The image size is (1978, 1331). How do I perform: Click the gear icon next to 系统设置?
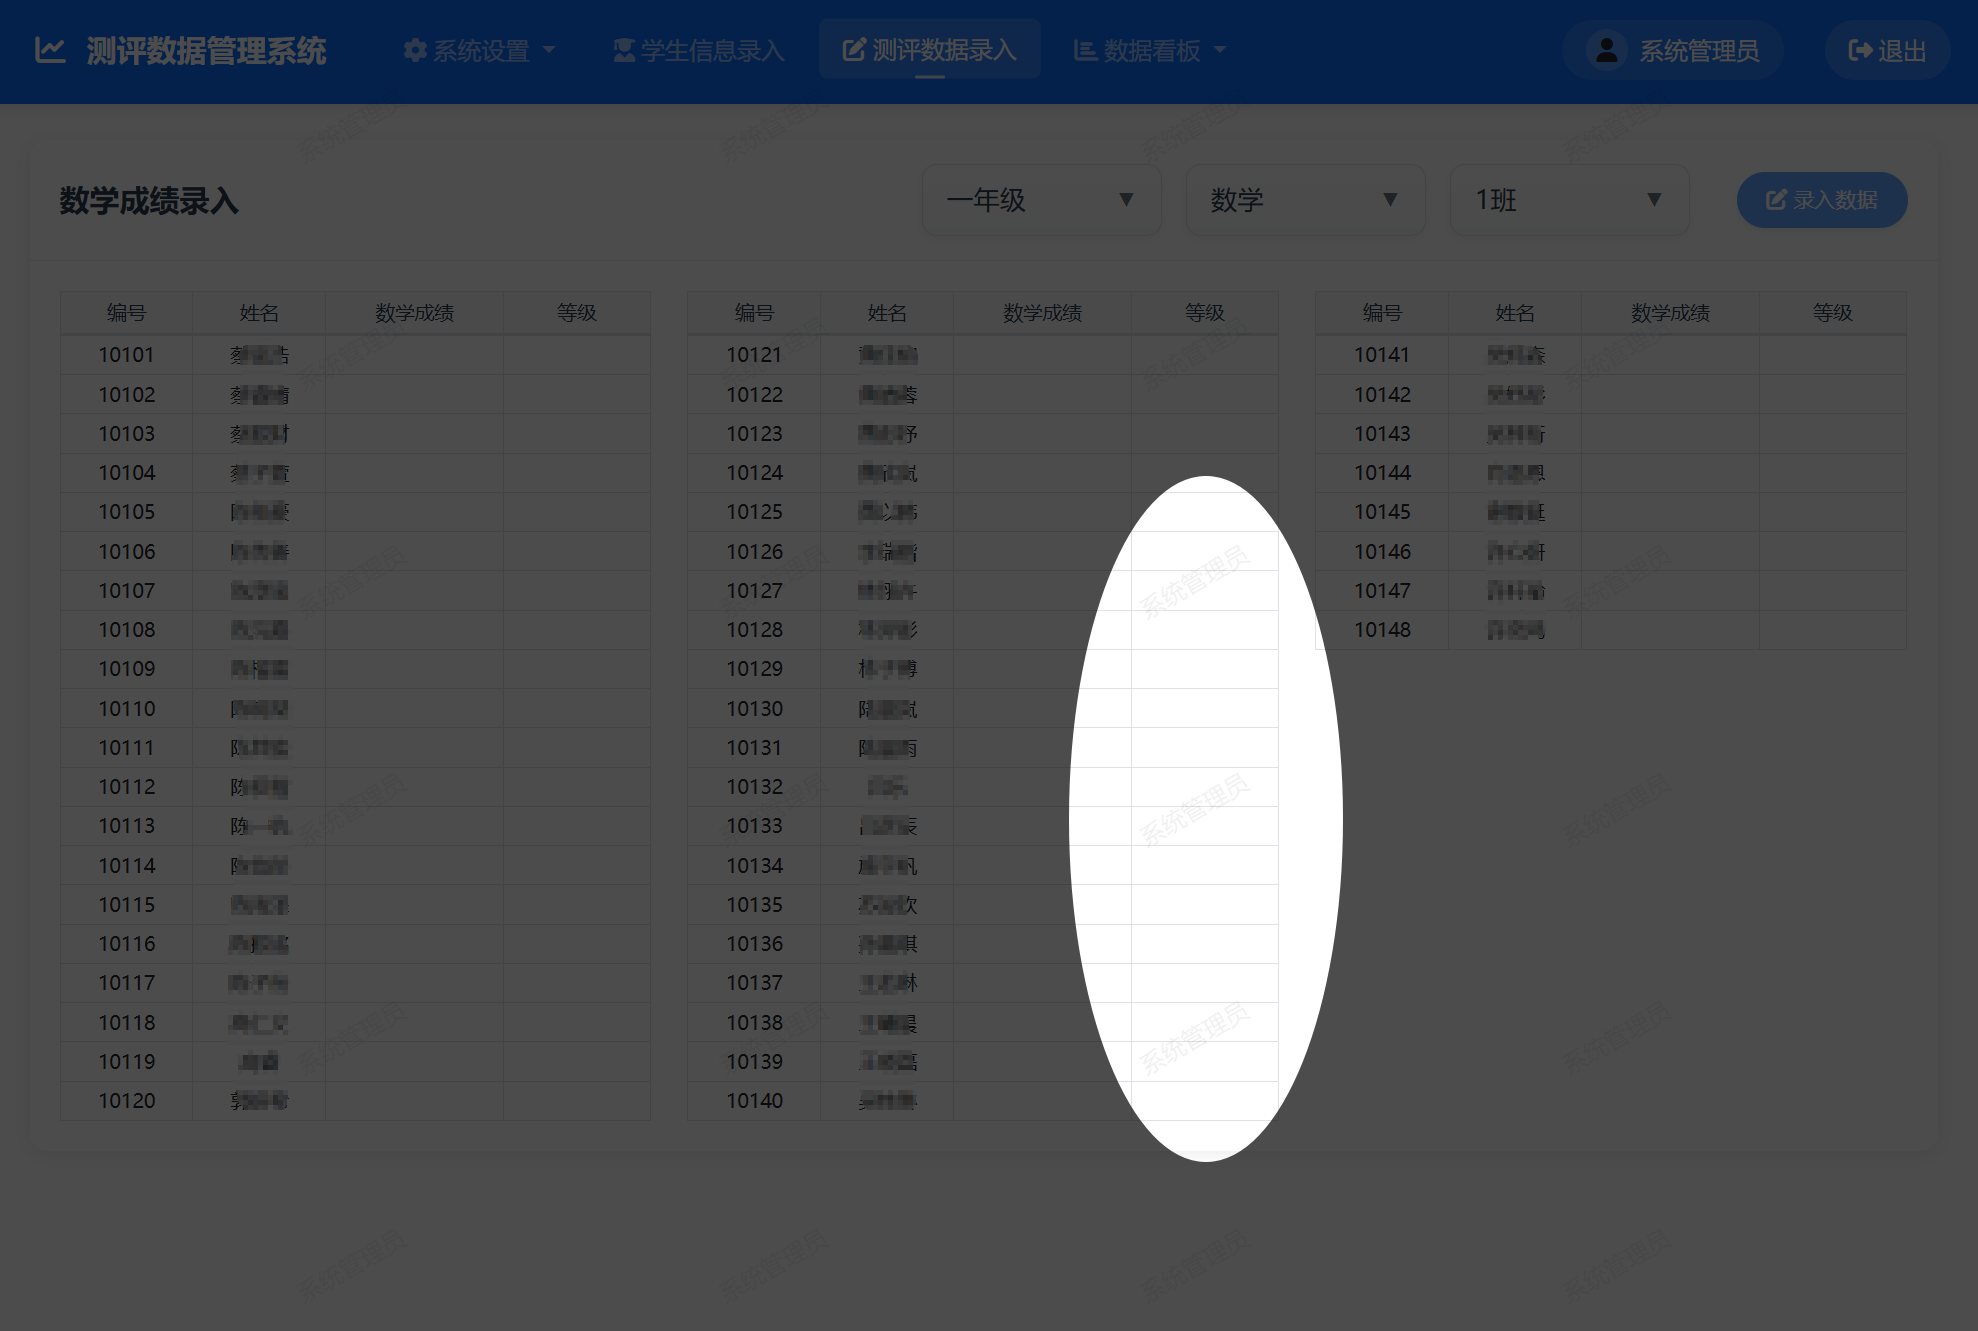[414, 50]
